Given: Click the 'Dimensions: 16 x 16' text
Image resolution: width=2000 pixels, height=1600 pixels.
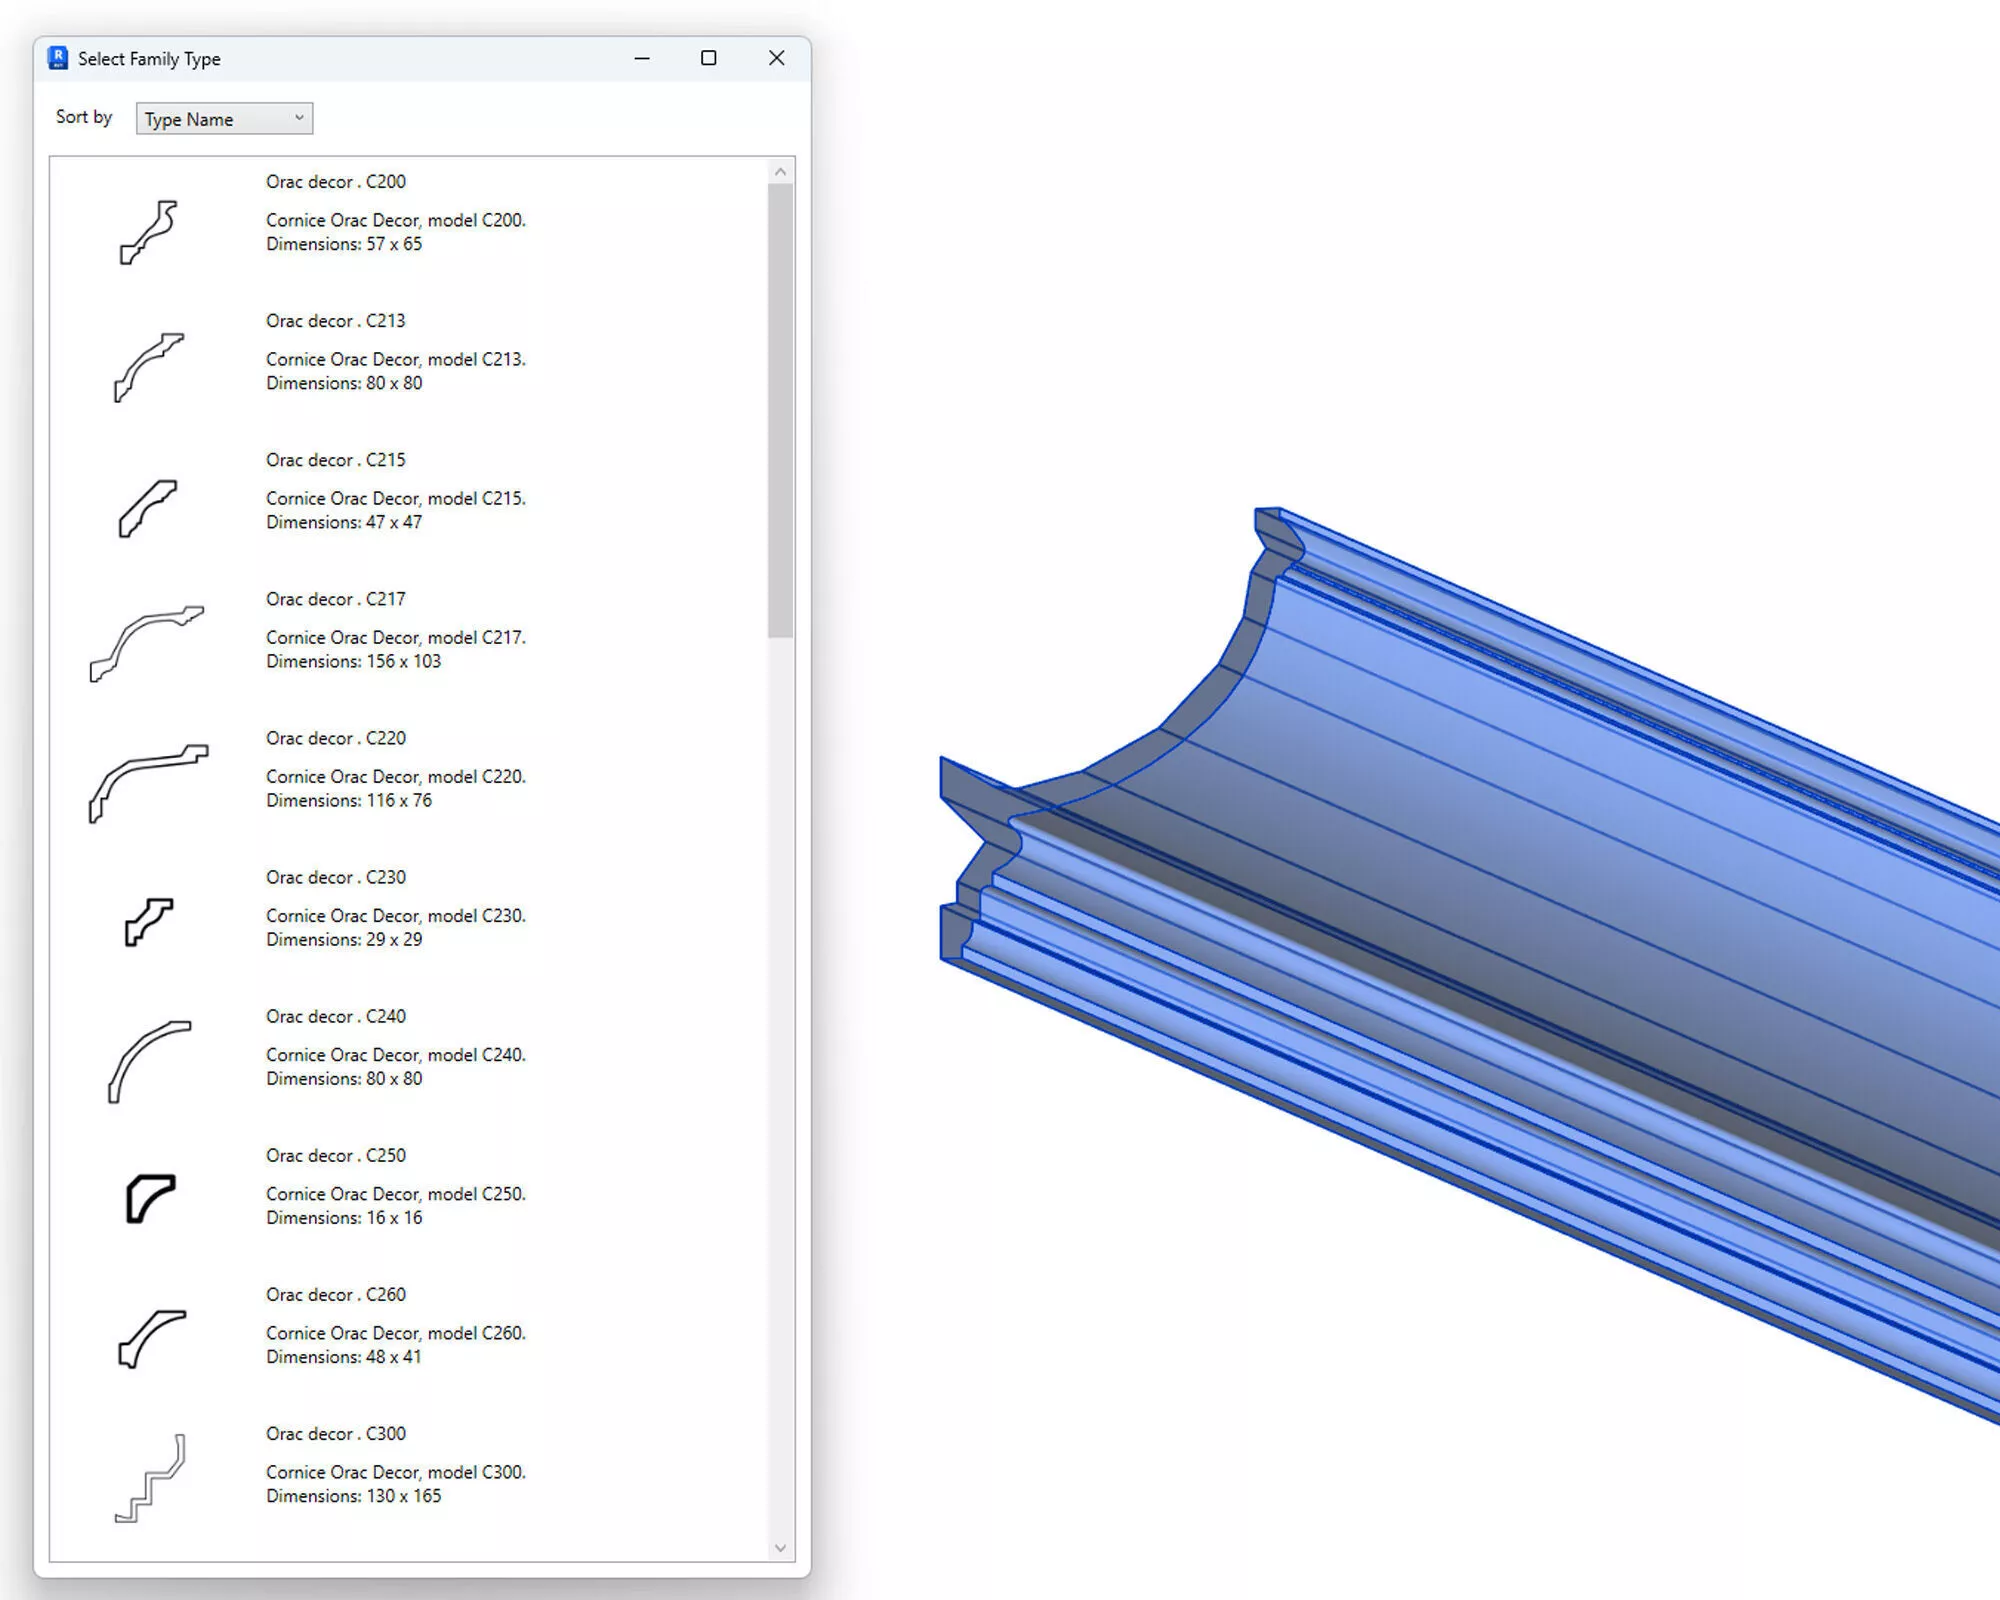Looking at the screenshot, I should pyautogui.click(x=344, y=1218).
